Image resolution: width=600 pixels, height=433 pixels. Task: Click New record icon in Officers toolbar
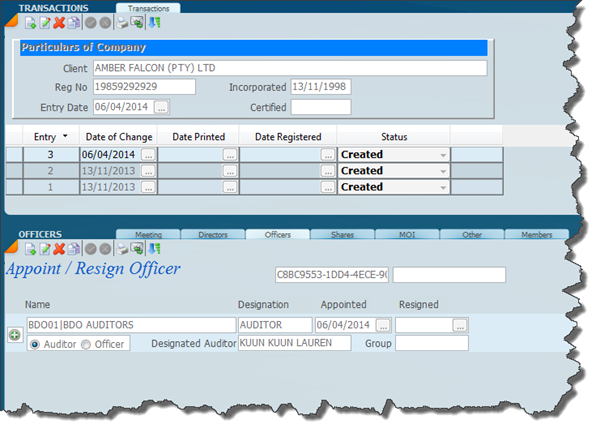point(28,249)
